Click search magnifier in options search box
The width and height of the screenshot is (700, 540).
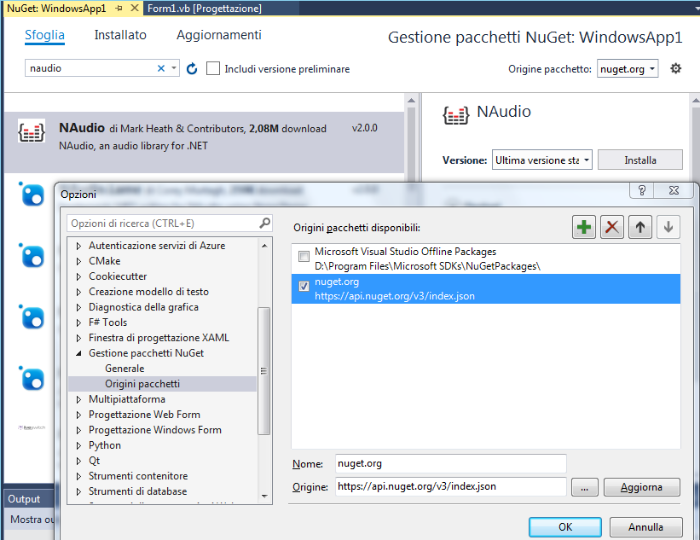point(265,223)
